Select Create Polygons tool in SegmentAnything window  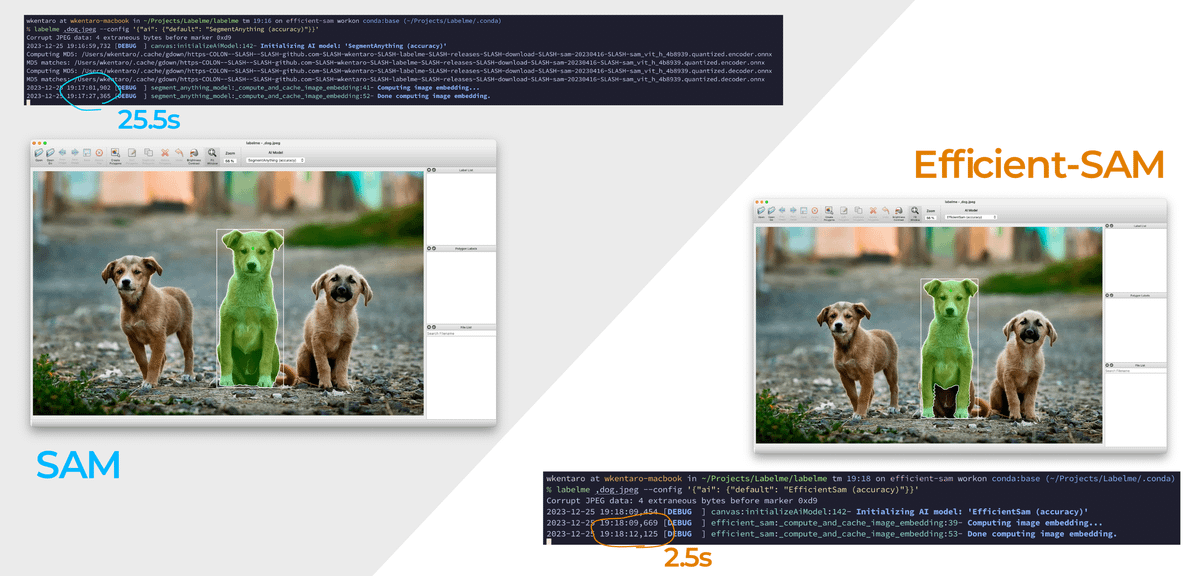[x=115, y=153]
